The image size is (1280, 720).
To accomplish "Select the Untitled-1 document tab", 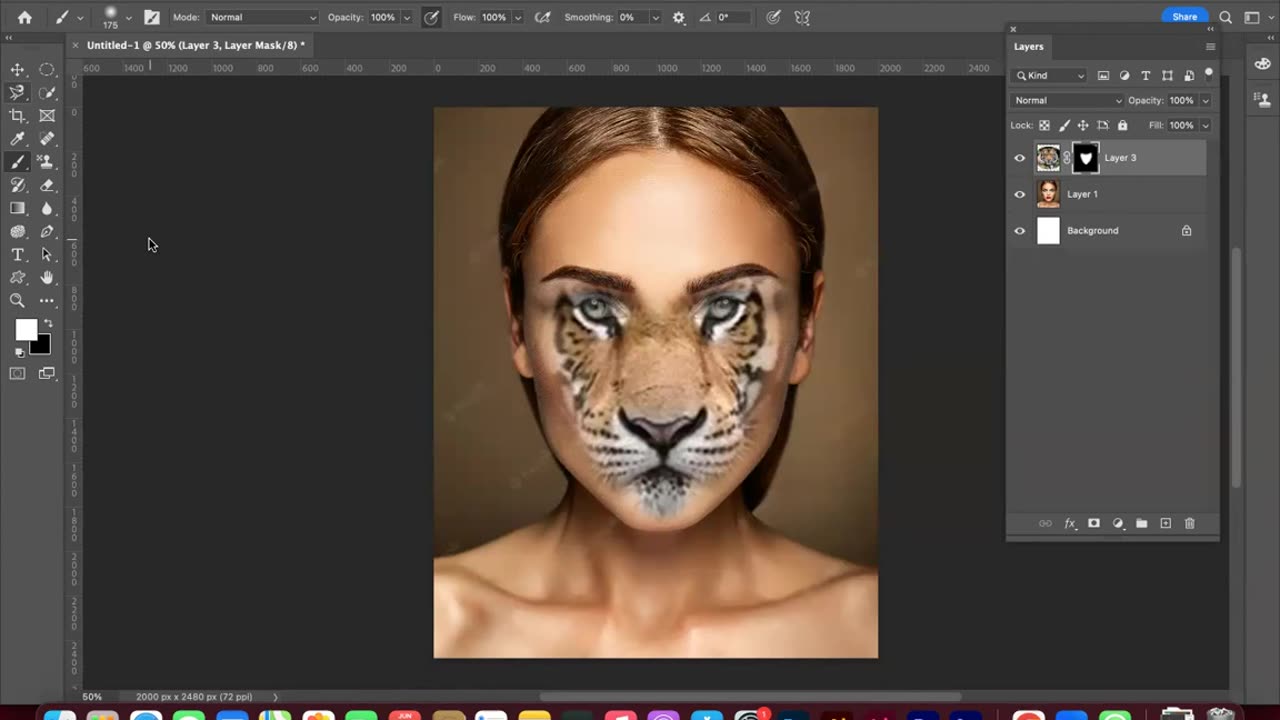I will click(195, 45).
